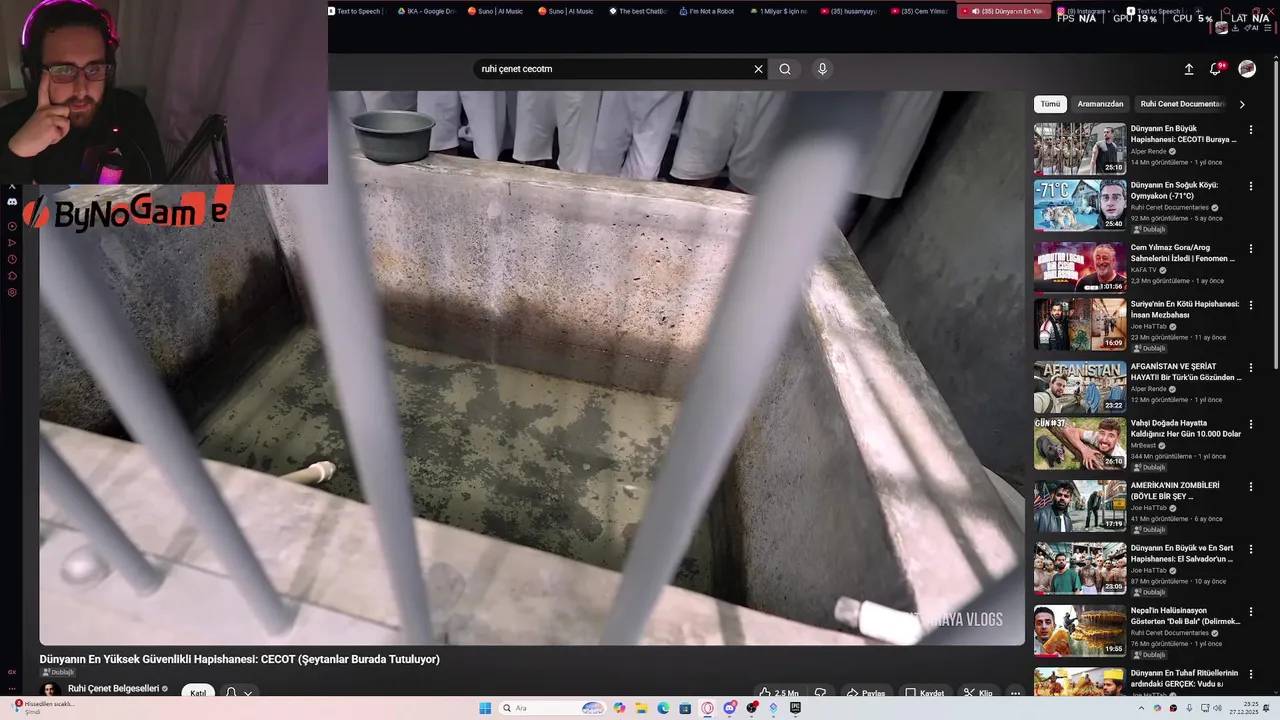This screenshot has width=1280, height=720.
Task: Open title Dünyanın En Tuhaf Ritüellerinin video
Action: (1185, 678)
